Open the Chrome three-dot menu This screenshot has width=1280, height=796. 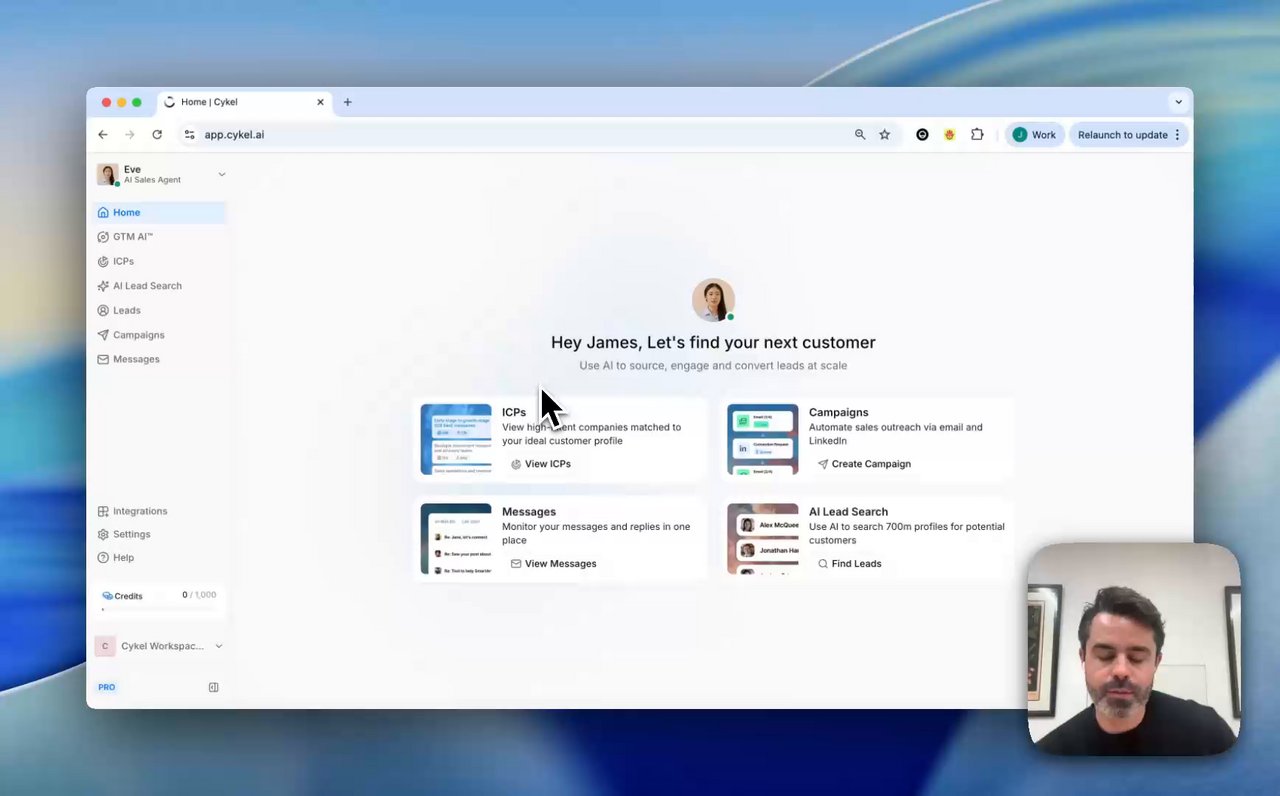click(x=1177, y=135)
